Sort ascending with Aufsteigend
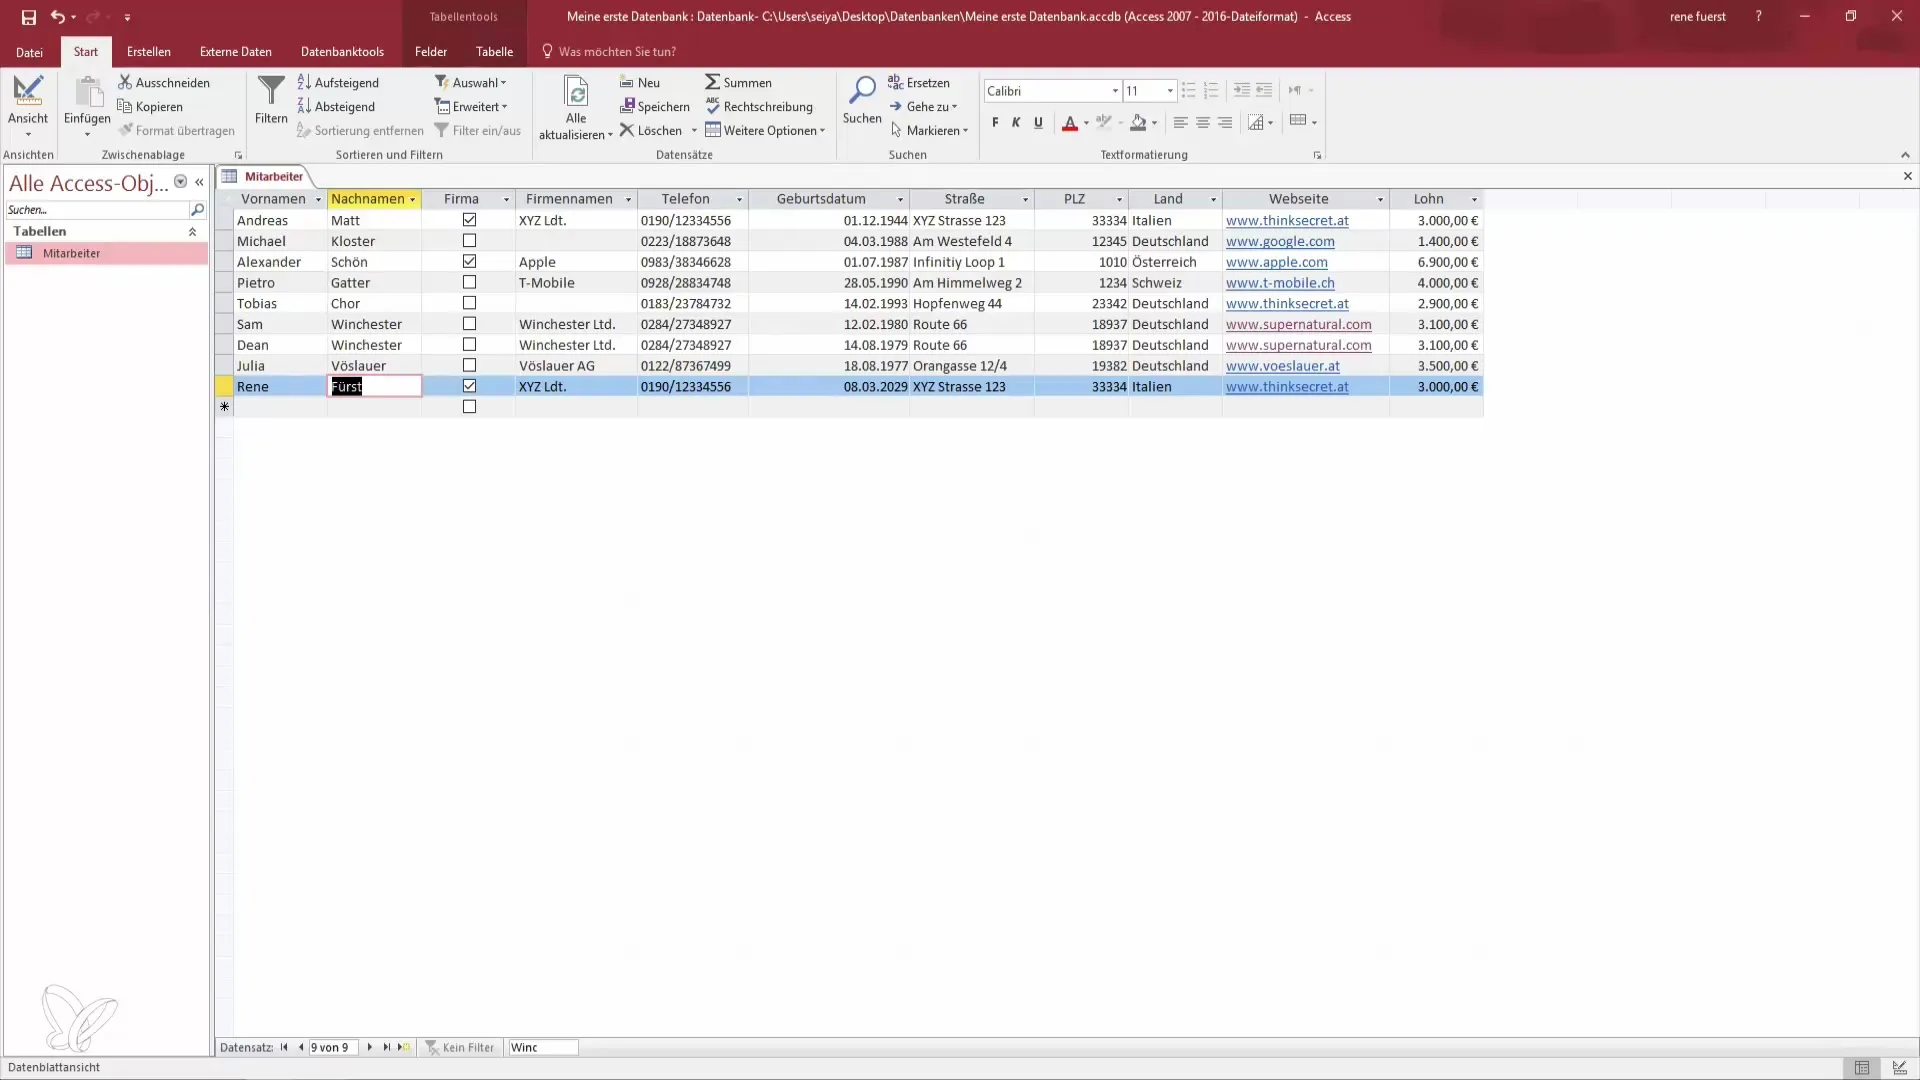 339,82
